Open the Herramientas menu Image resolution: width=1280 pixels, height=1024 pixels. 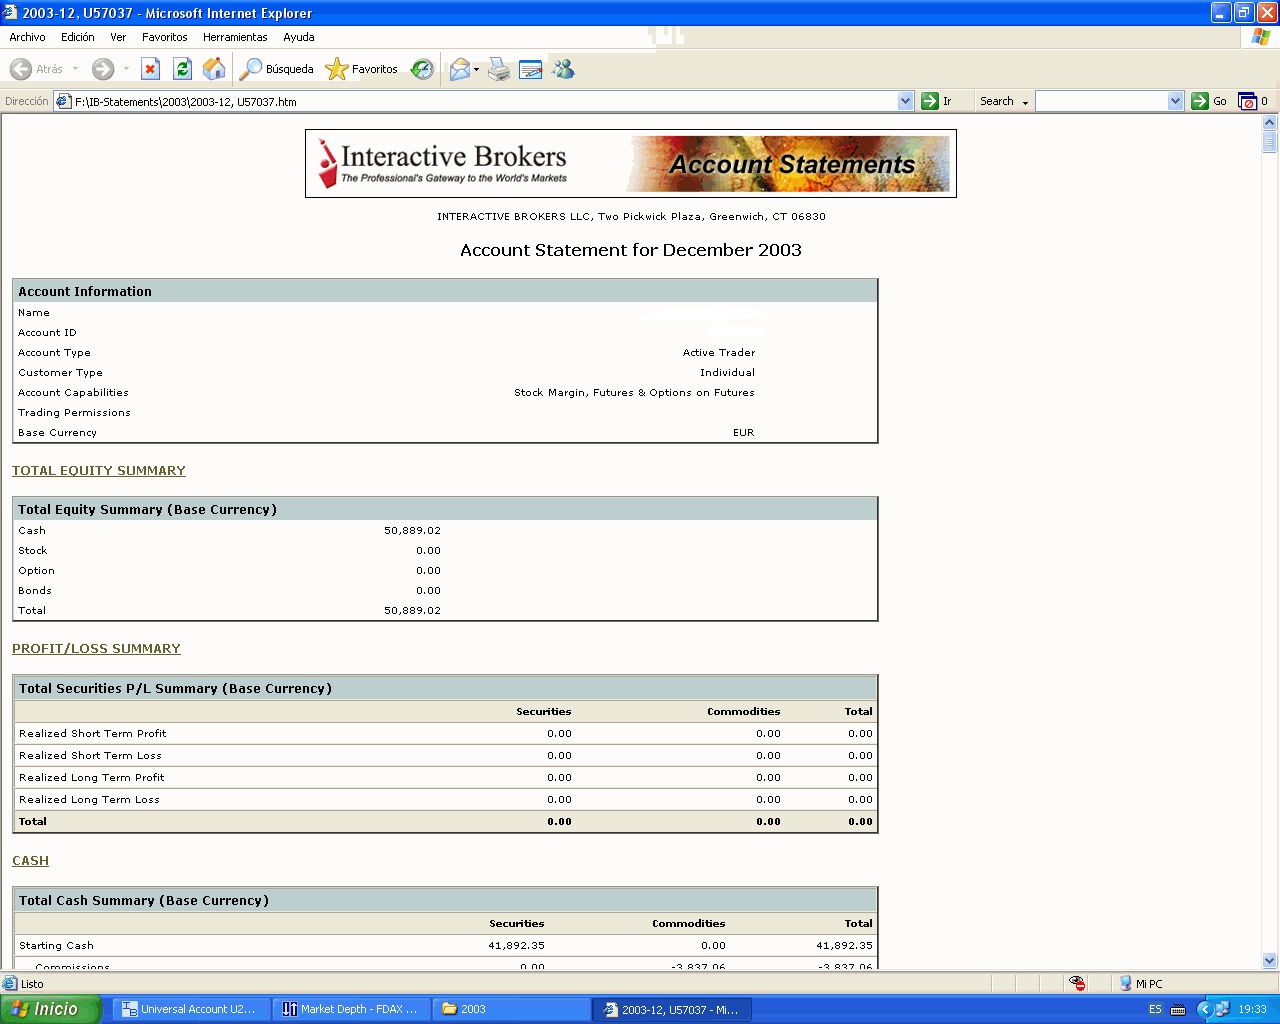point(235,37)
